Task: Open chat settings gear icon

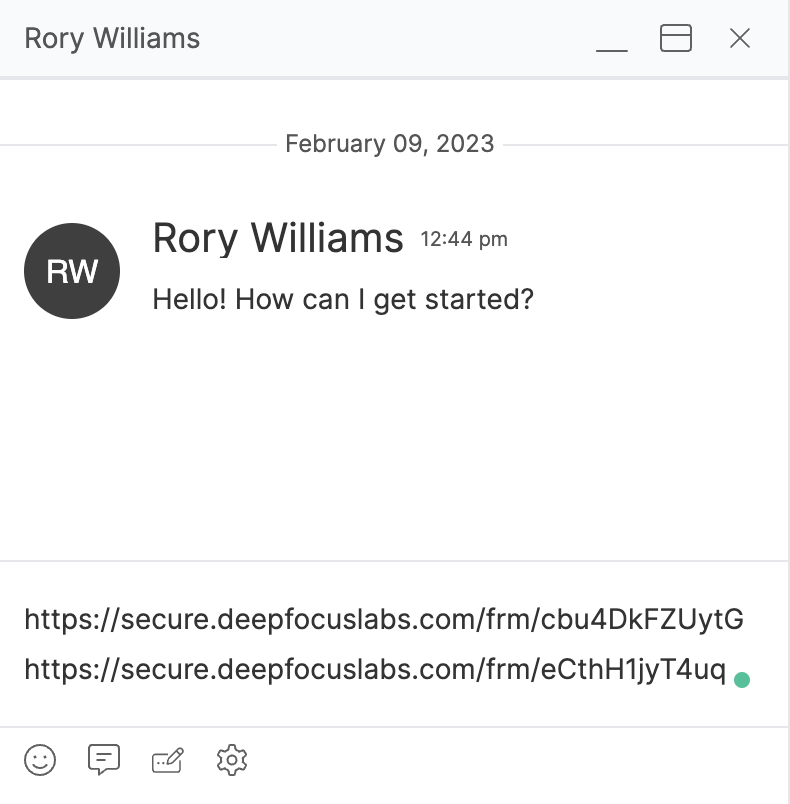Action: (x=232, y=760)
